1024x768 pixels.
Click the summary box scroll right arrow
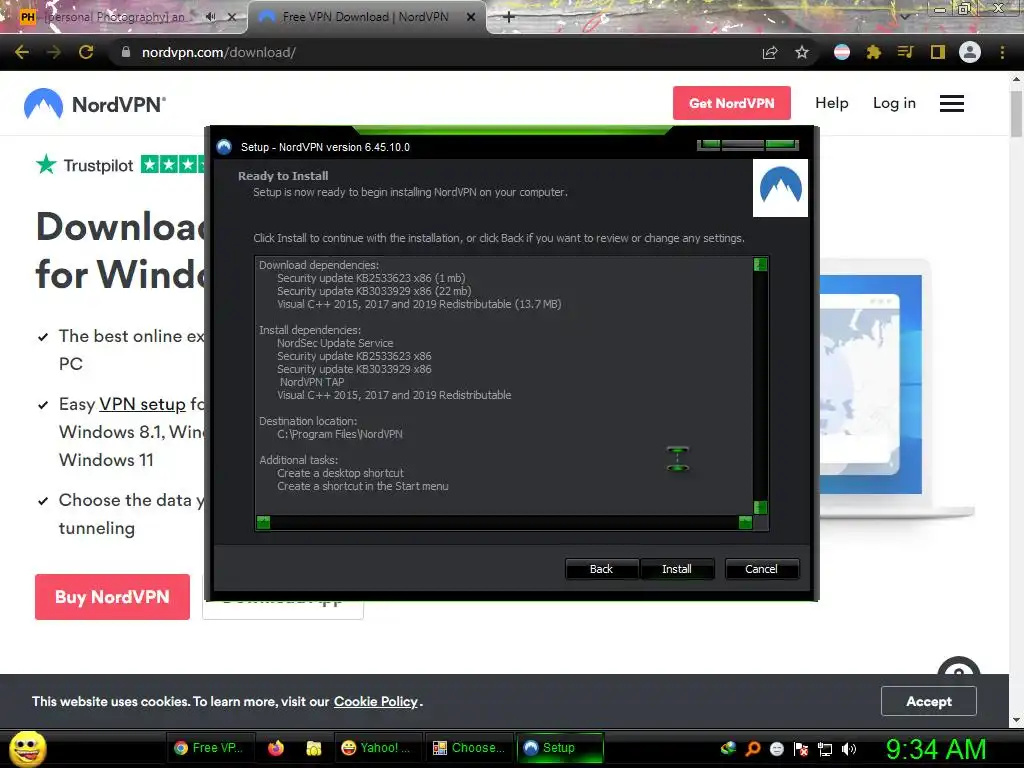(x=745, y=522)
